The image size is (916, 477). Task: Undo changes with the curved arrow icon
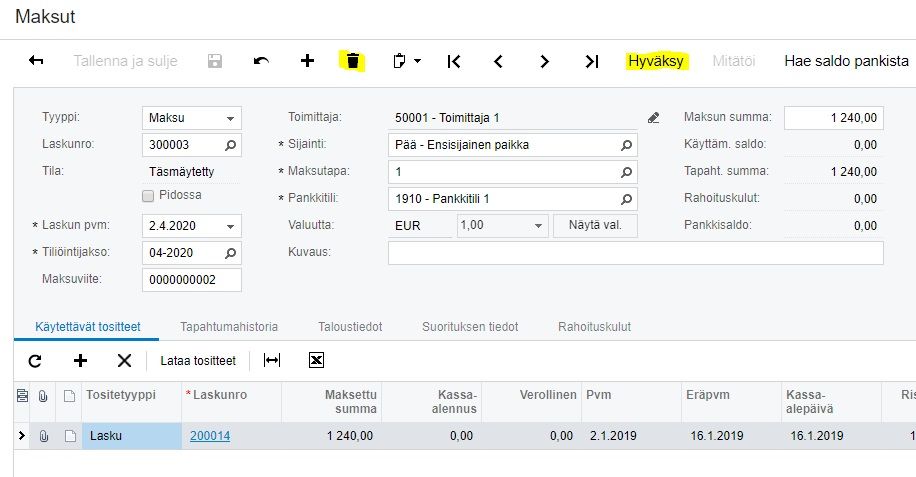click(x=261, y=61)
